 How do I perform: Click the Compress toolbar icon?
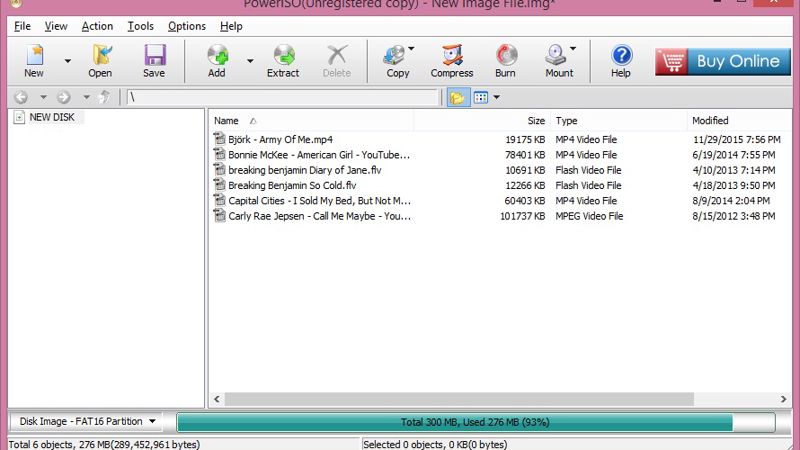click(452, 55)
